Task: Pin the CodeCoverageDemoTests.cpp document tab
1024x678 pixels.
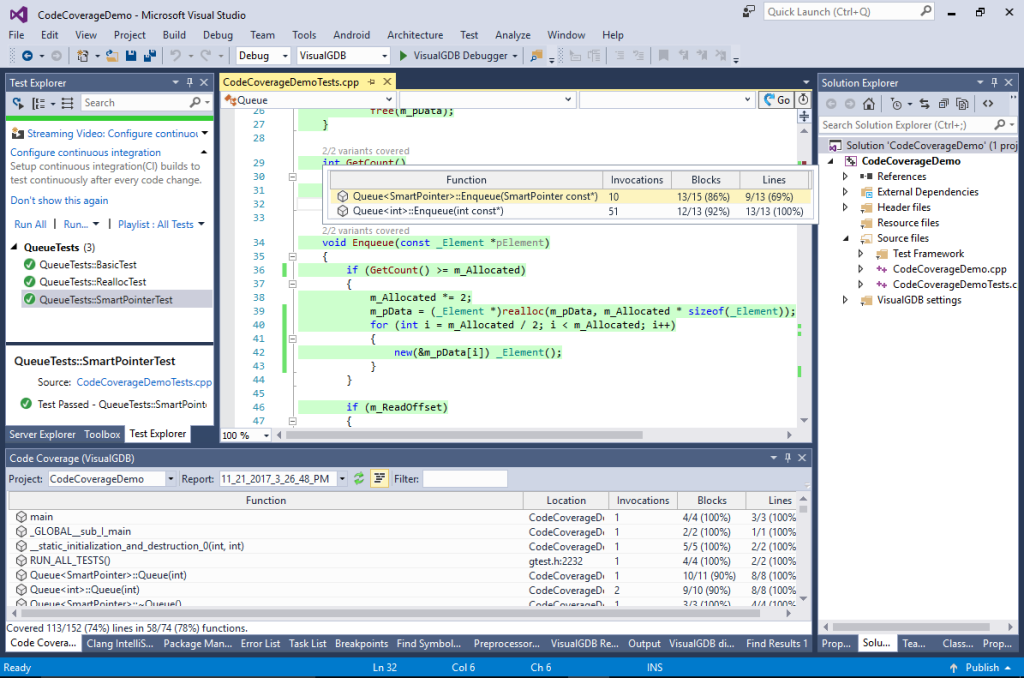Action: point(371,82)
